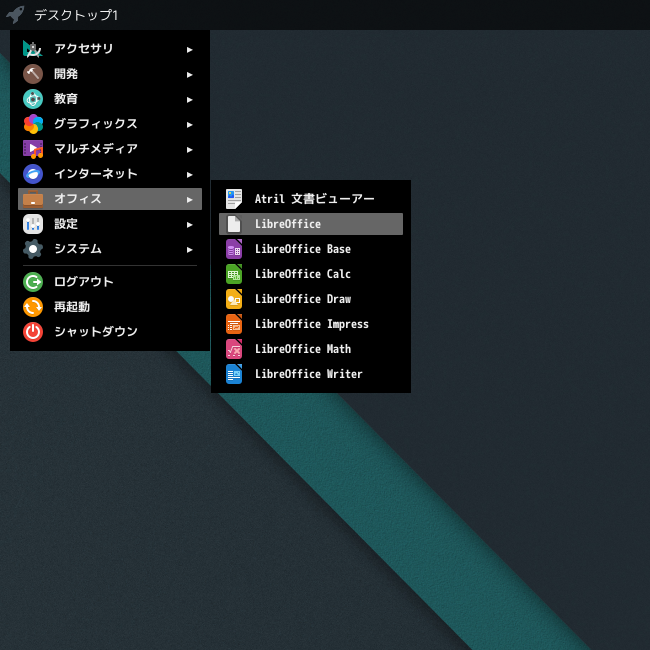The height and width of the screenshot is (650, 650).
Task: Expand the 設定 submenu arrow
Action: point(189,225)
